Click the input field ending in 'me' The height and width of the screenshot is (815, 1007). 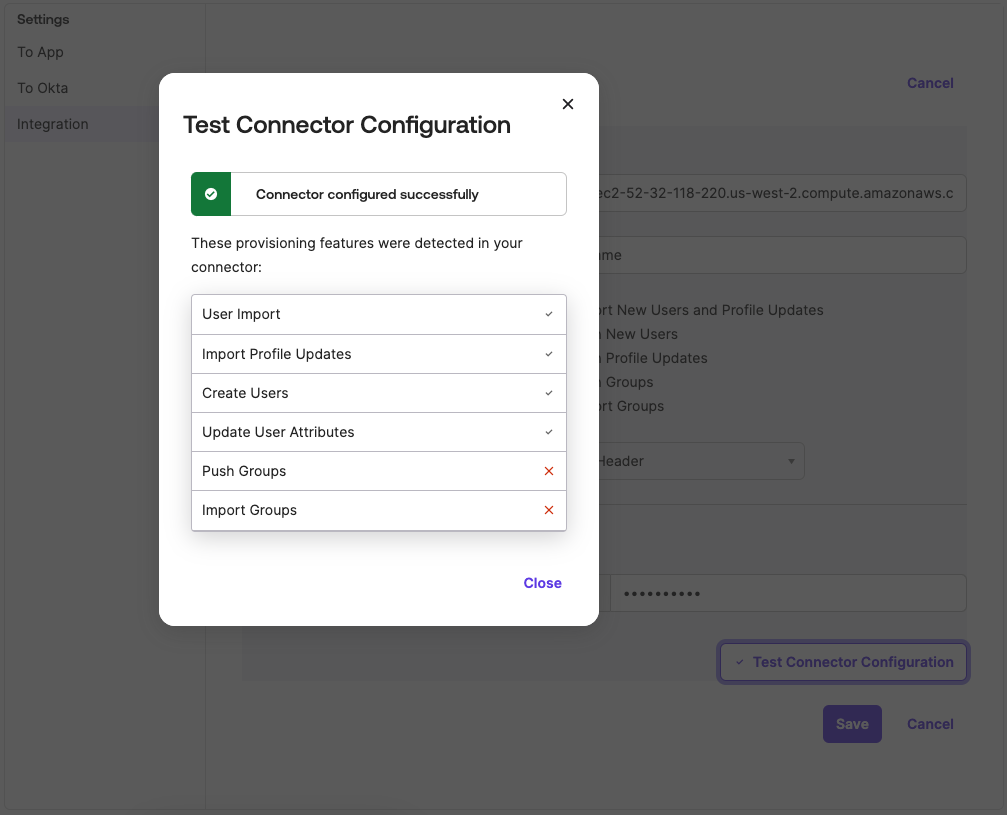[x=782, y=255]
